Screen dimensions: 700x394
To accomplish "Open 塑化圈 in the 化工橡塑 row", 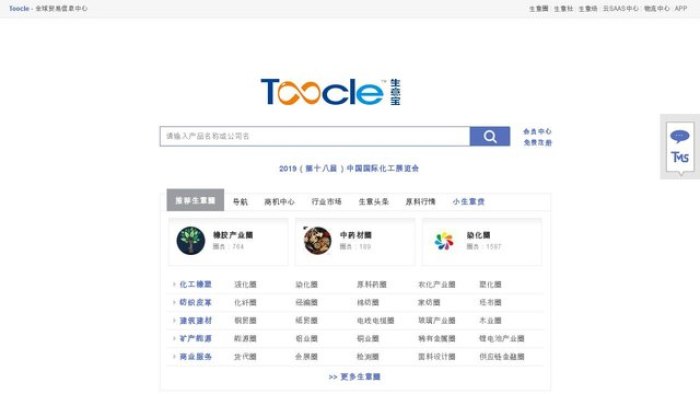I will click(x=490, y=284).
